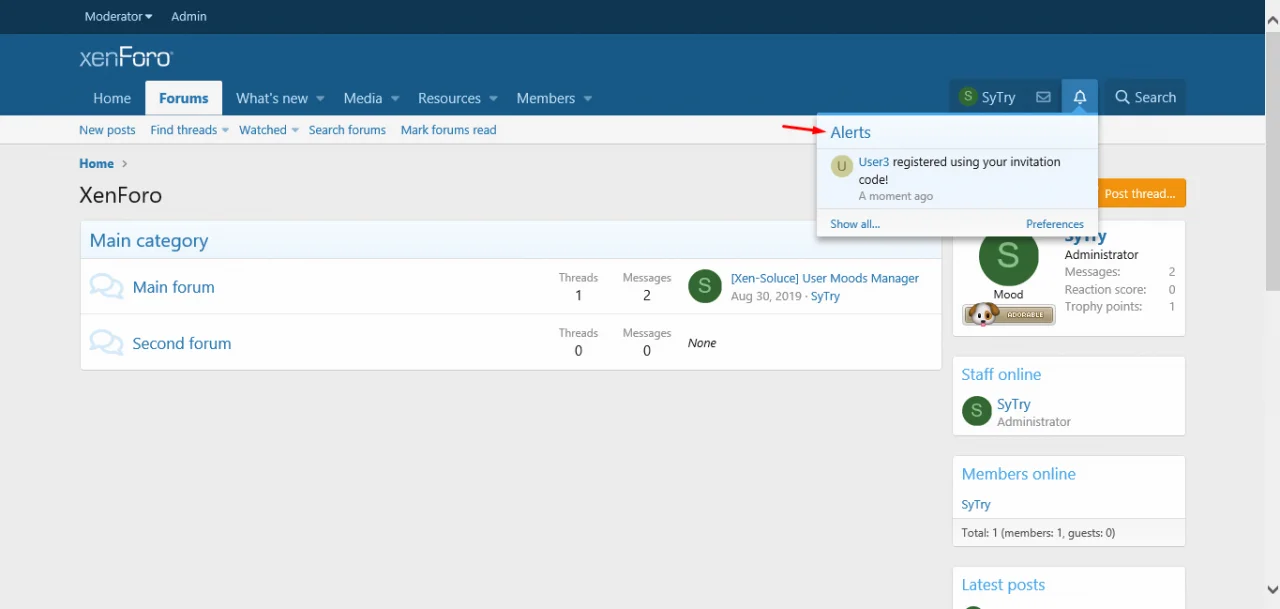Expand the Find threads submenu
This screenshot has height=609, width=1280.
pyautogui.click(x=225, y=131)
